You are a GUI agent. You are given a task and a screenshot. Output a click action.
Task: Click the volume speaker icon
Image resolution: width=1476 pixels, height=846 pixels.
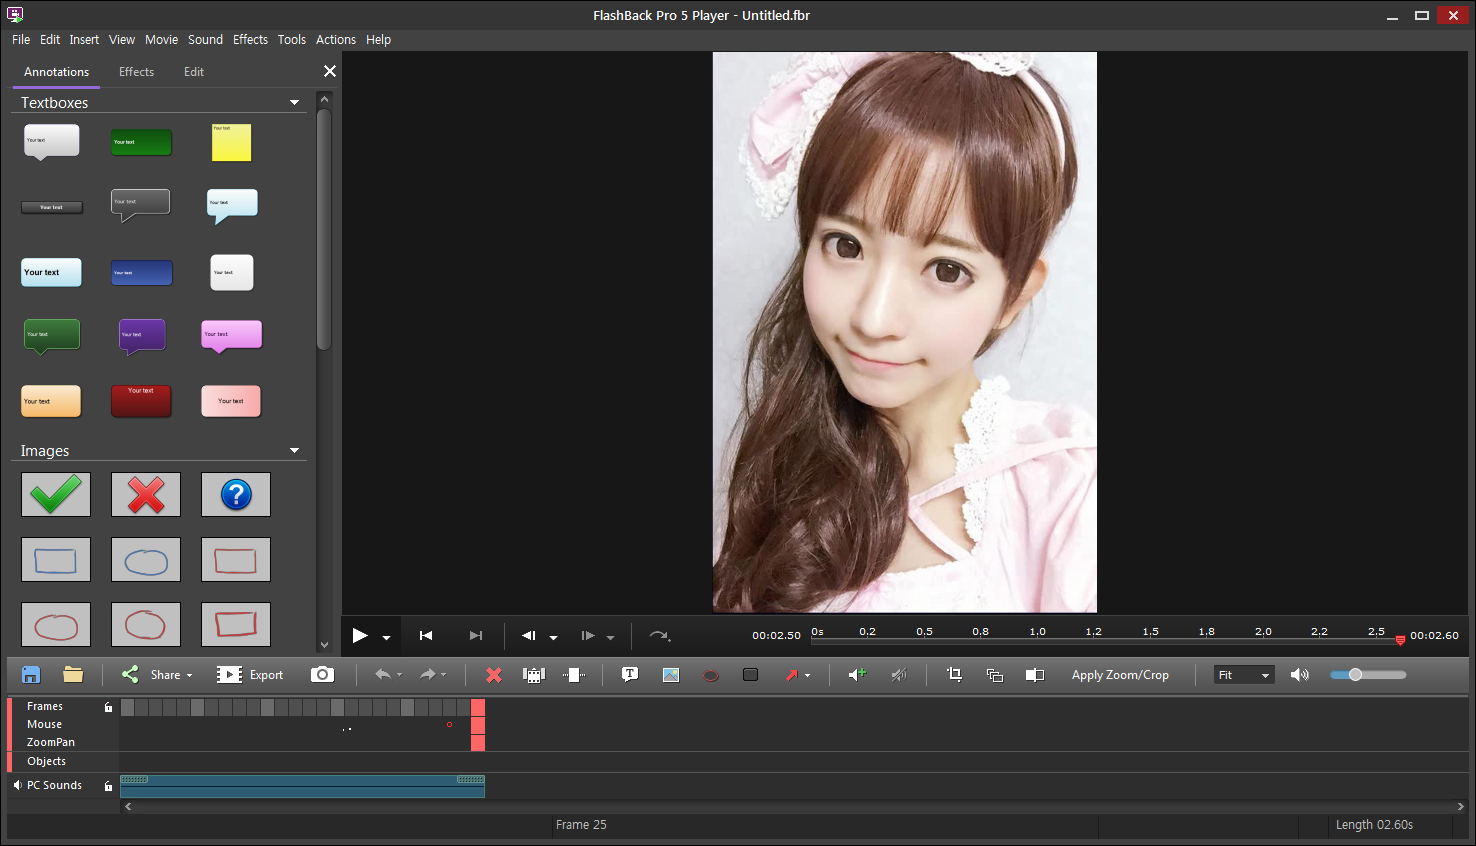tap(1300, 675)
